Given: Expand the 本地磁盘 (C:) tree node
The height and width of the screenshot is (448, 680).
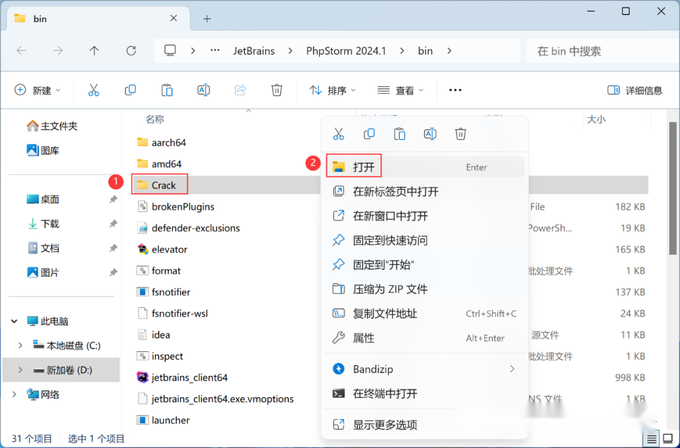Looking at the screenshot, I should (x=20, y=346).
